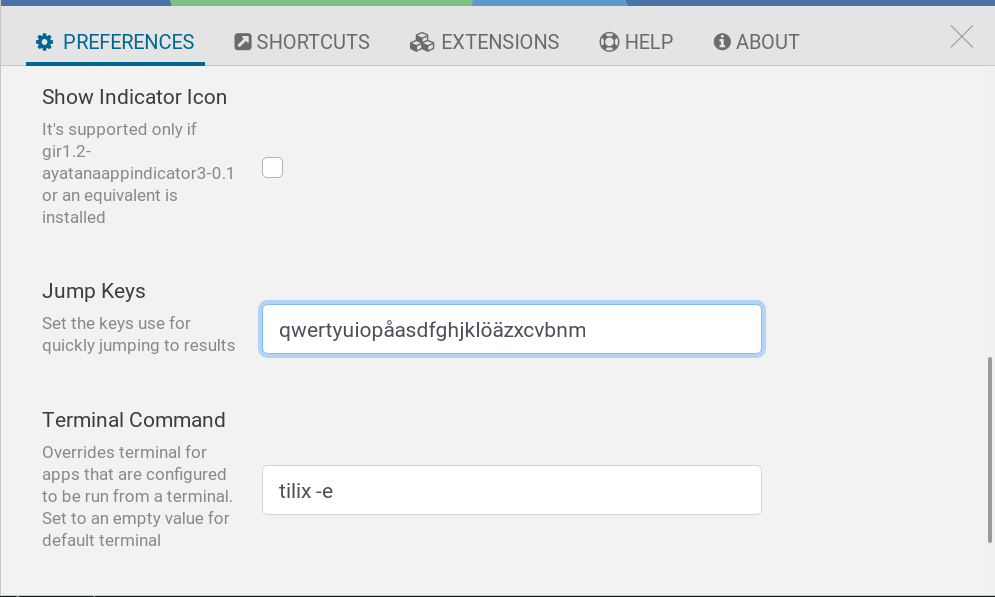
Task: Select the lifebuoy icon next to HELP
Action: point(607,41)
